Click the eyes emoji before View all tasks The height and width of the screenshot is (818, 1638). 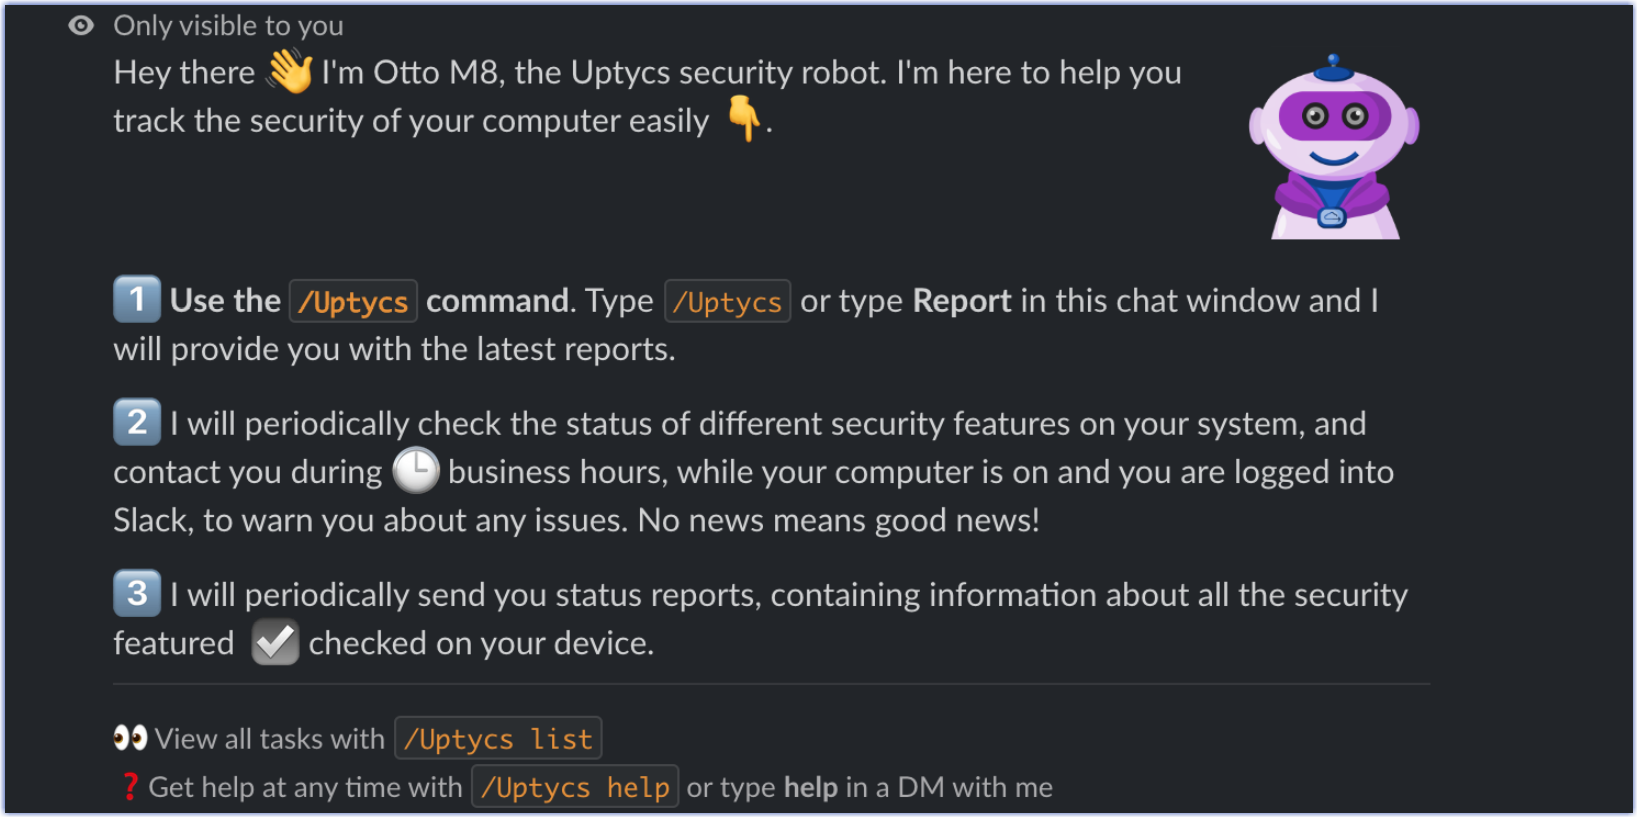(x=130, y=738)
